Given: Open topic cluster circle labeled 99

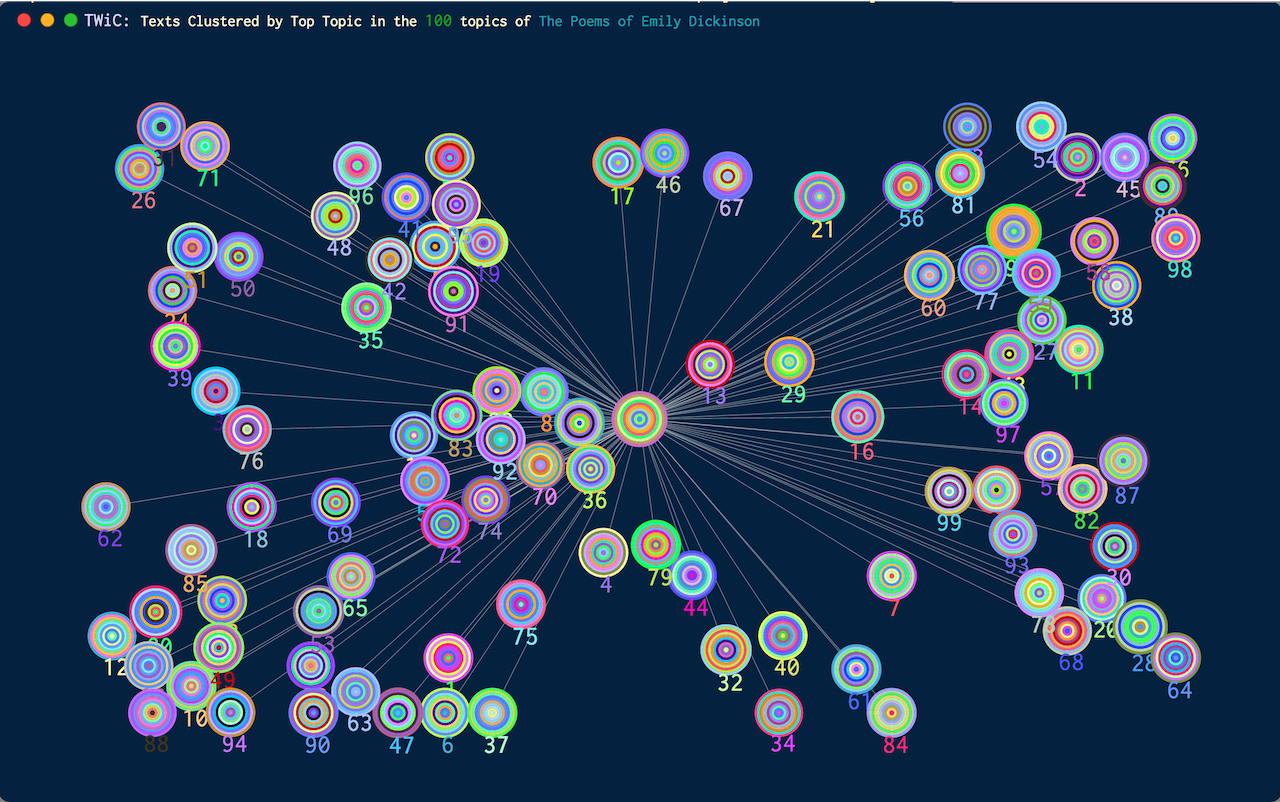Looking at the screenshot, I should point(949,491).
